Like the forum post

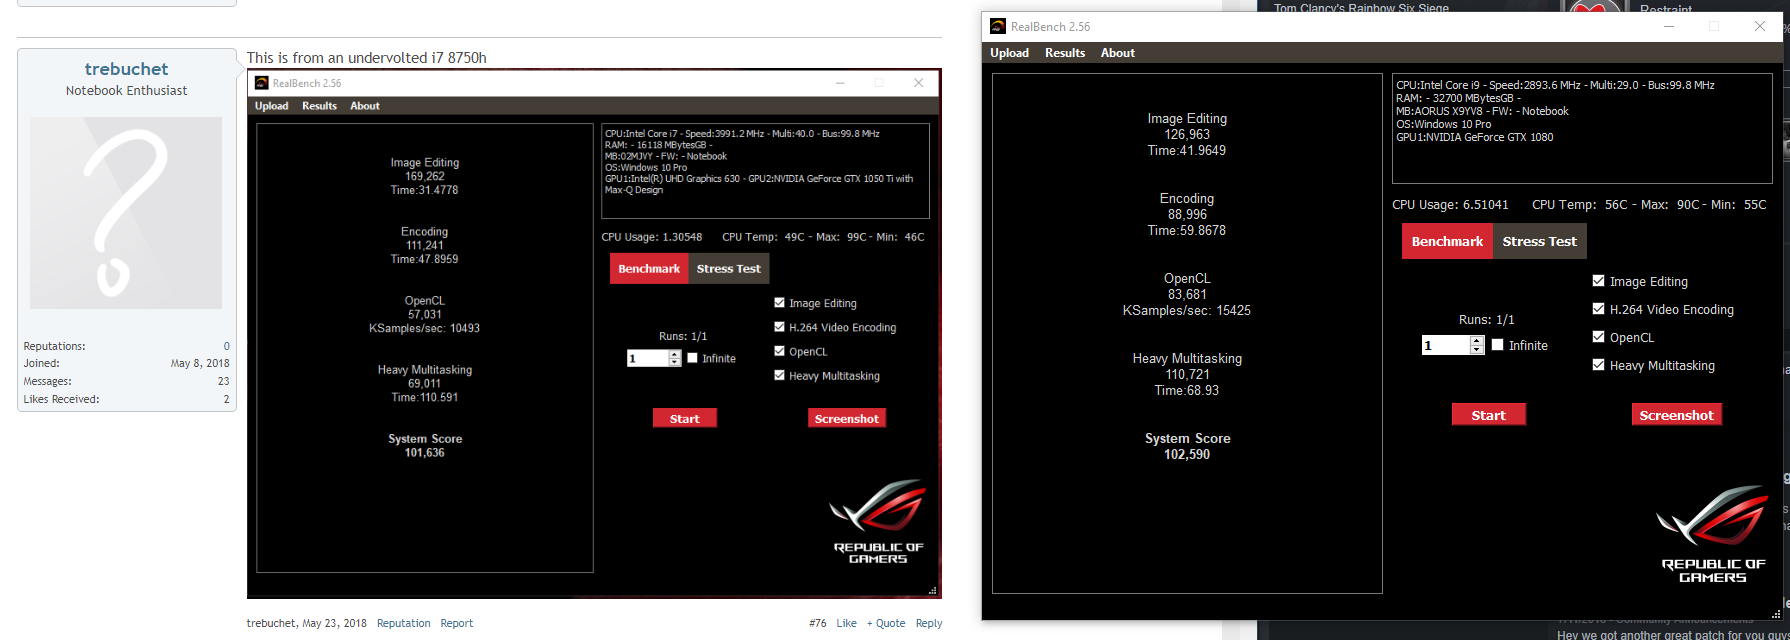[846, 623]
